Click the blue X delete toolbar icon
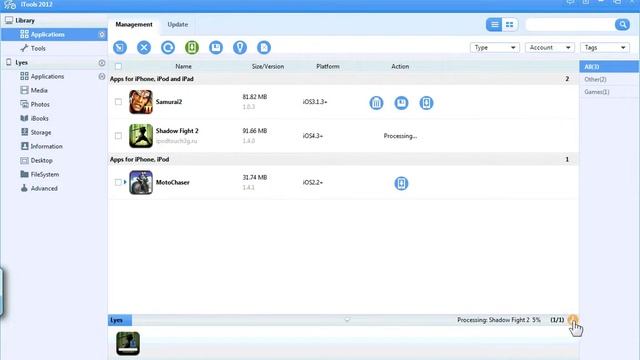 [x=144, y=47]
